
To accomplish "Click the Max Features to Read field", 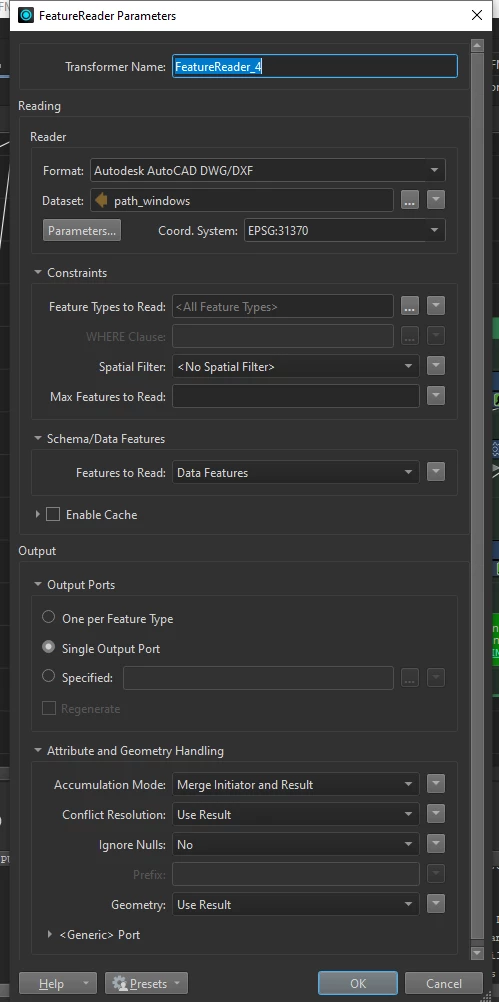I will pos(296,396).
